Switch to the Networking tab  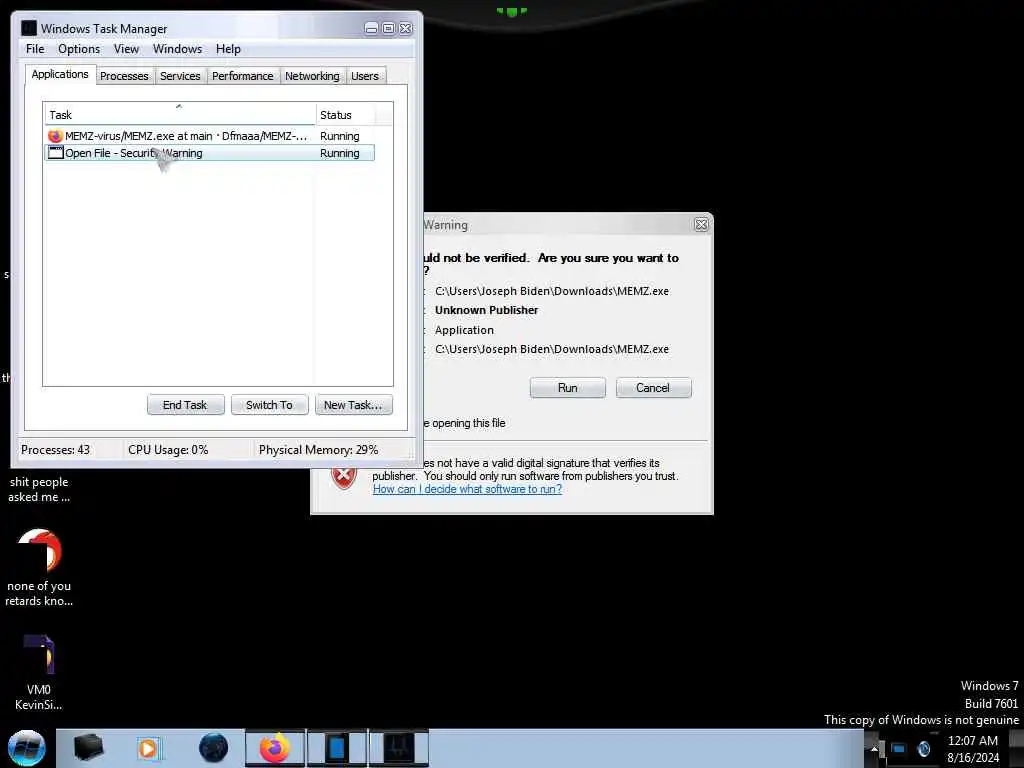(312, 76)
